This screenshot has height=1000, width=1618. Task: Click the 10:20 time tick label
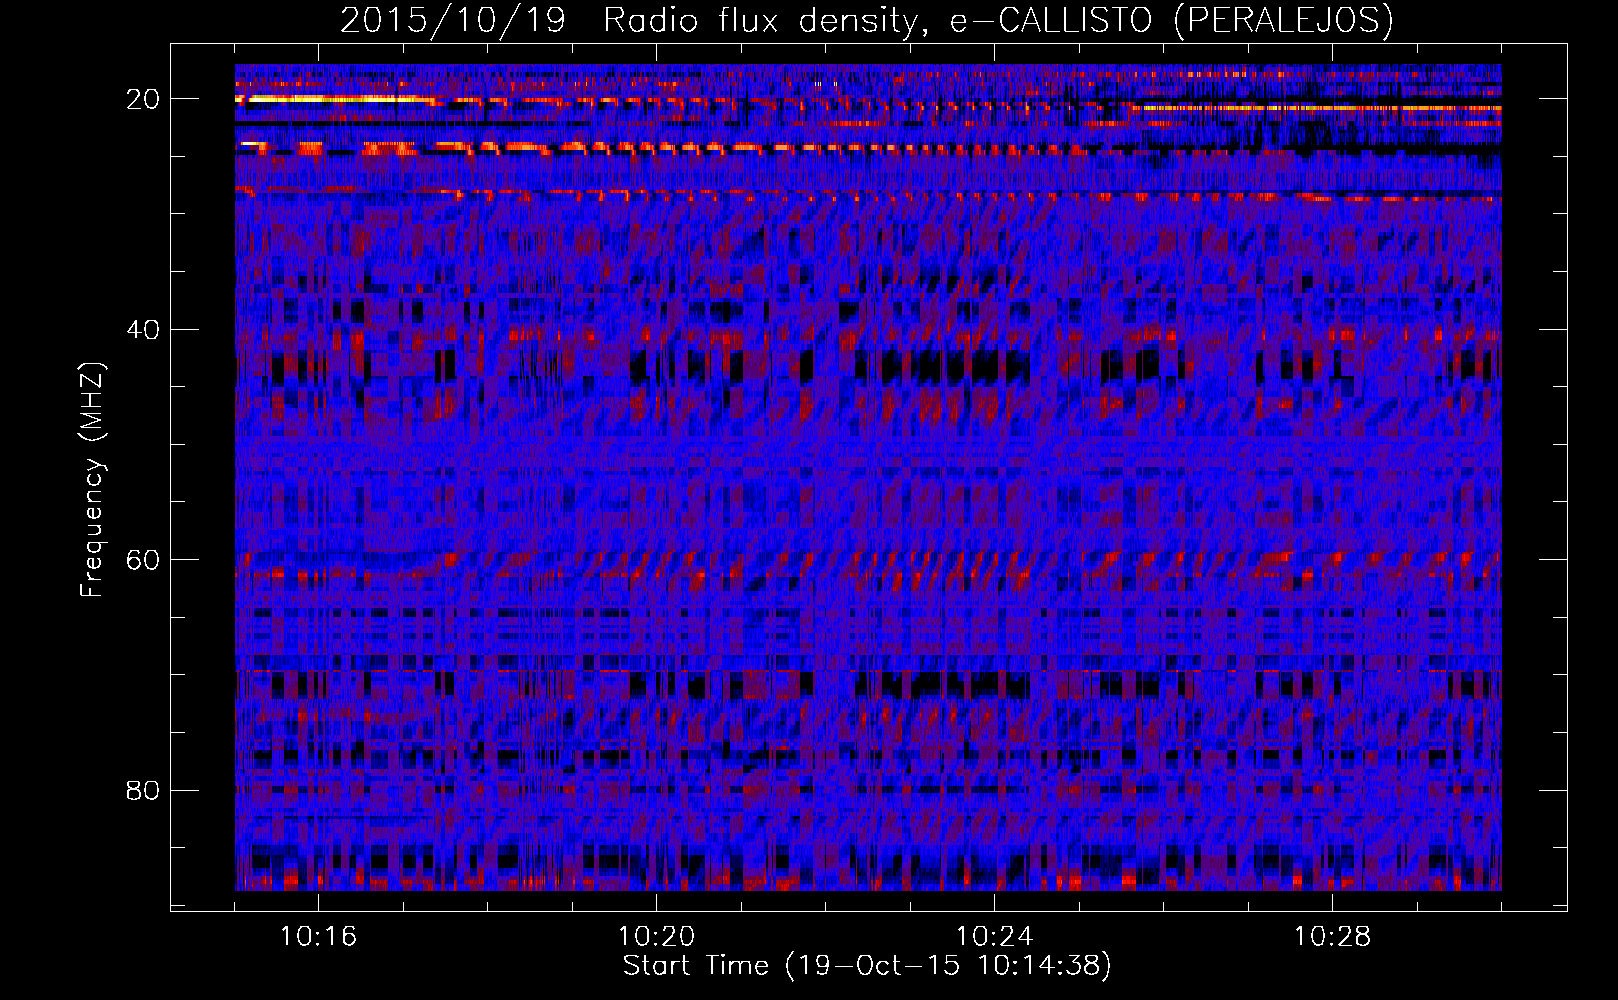656,937
